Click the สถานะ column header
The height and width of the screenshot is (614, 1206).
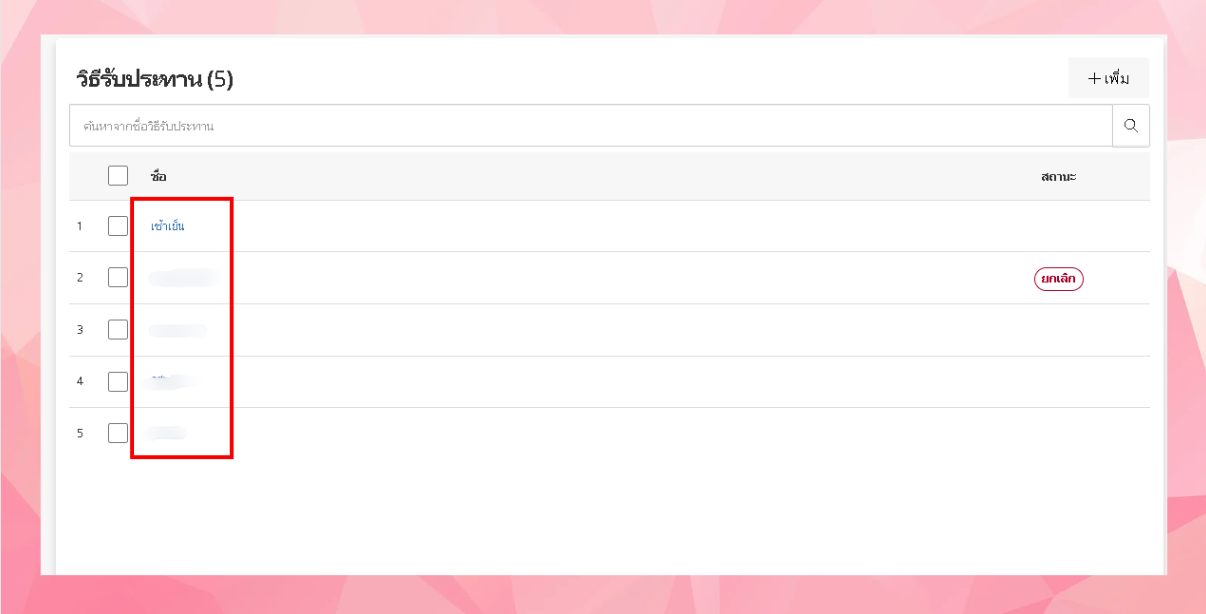[1058, 177]
